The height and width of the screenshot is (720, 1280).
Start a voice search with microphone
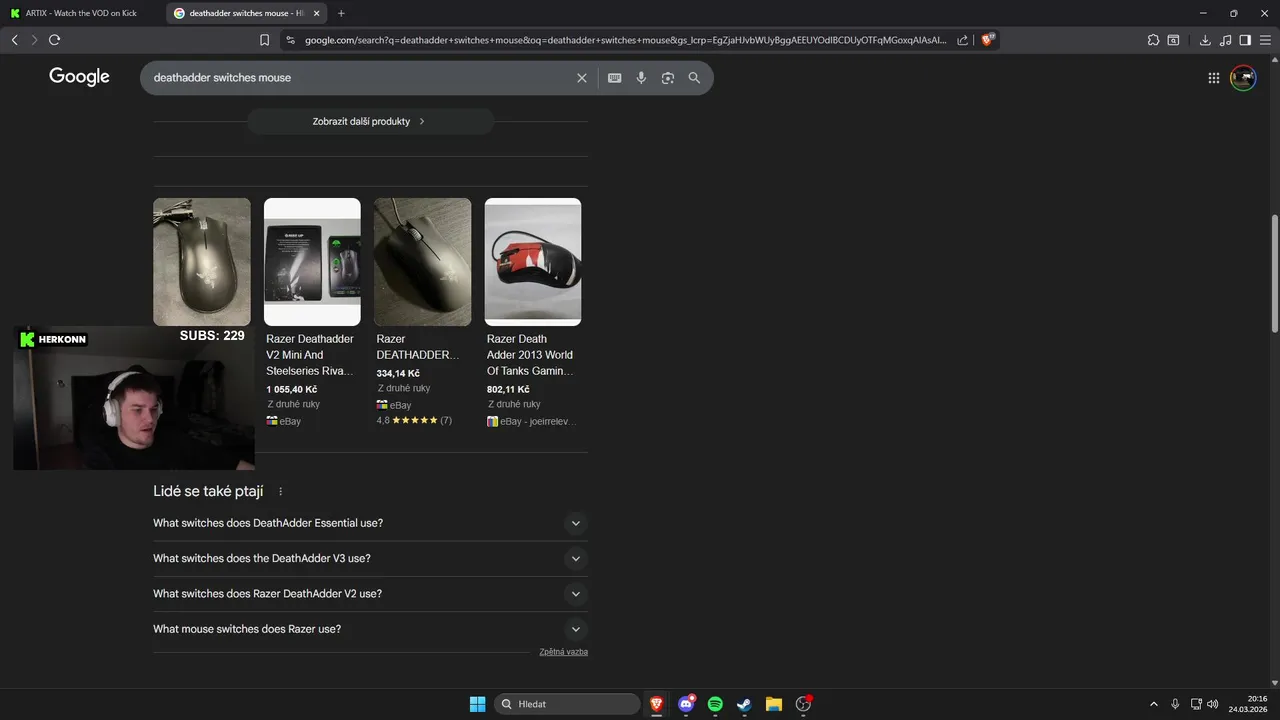click(641, 78)
